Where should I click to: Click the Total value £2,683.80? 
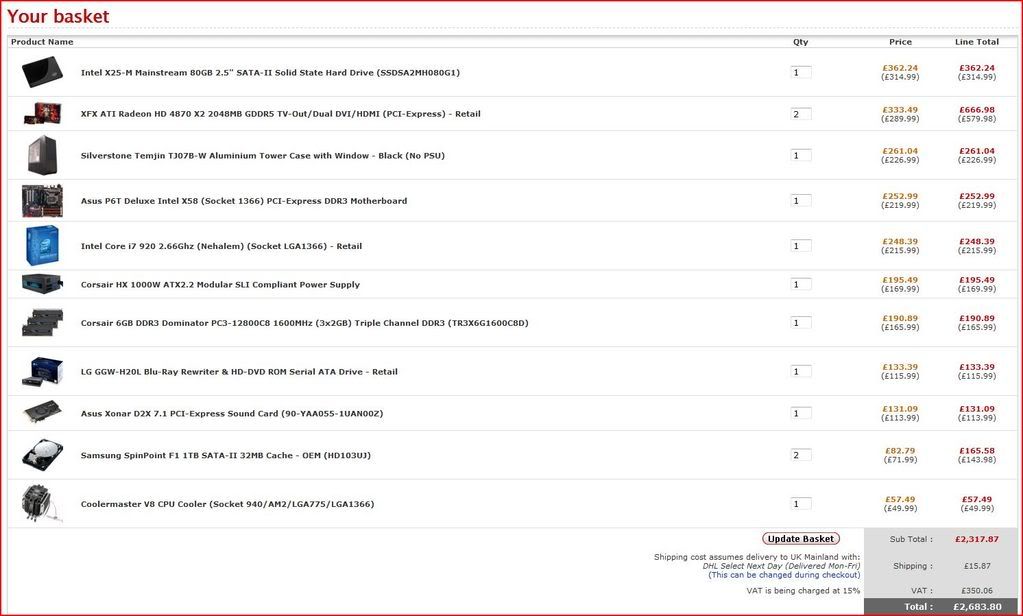pos(977,607)
